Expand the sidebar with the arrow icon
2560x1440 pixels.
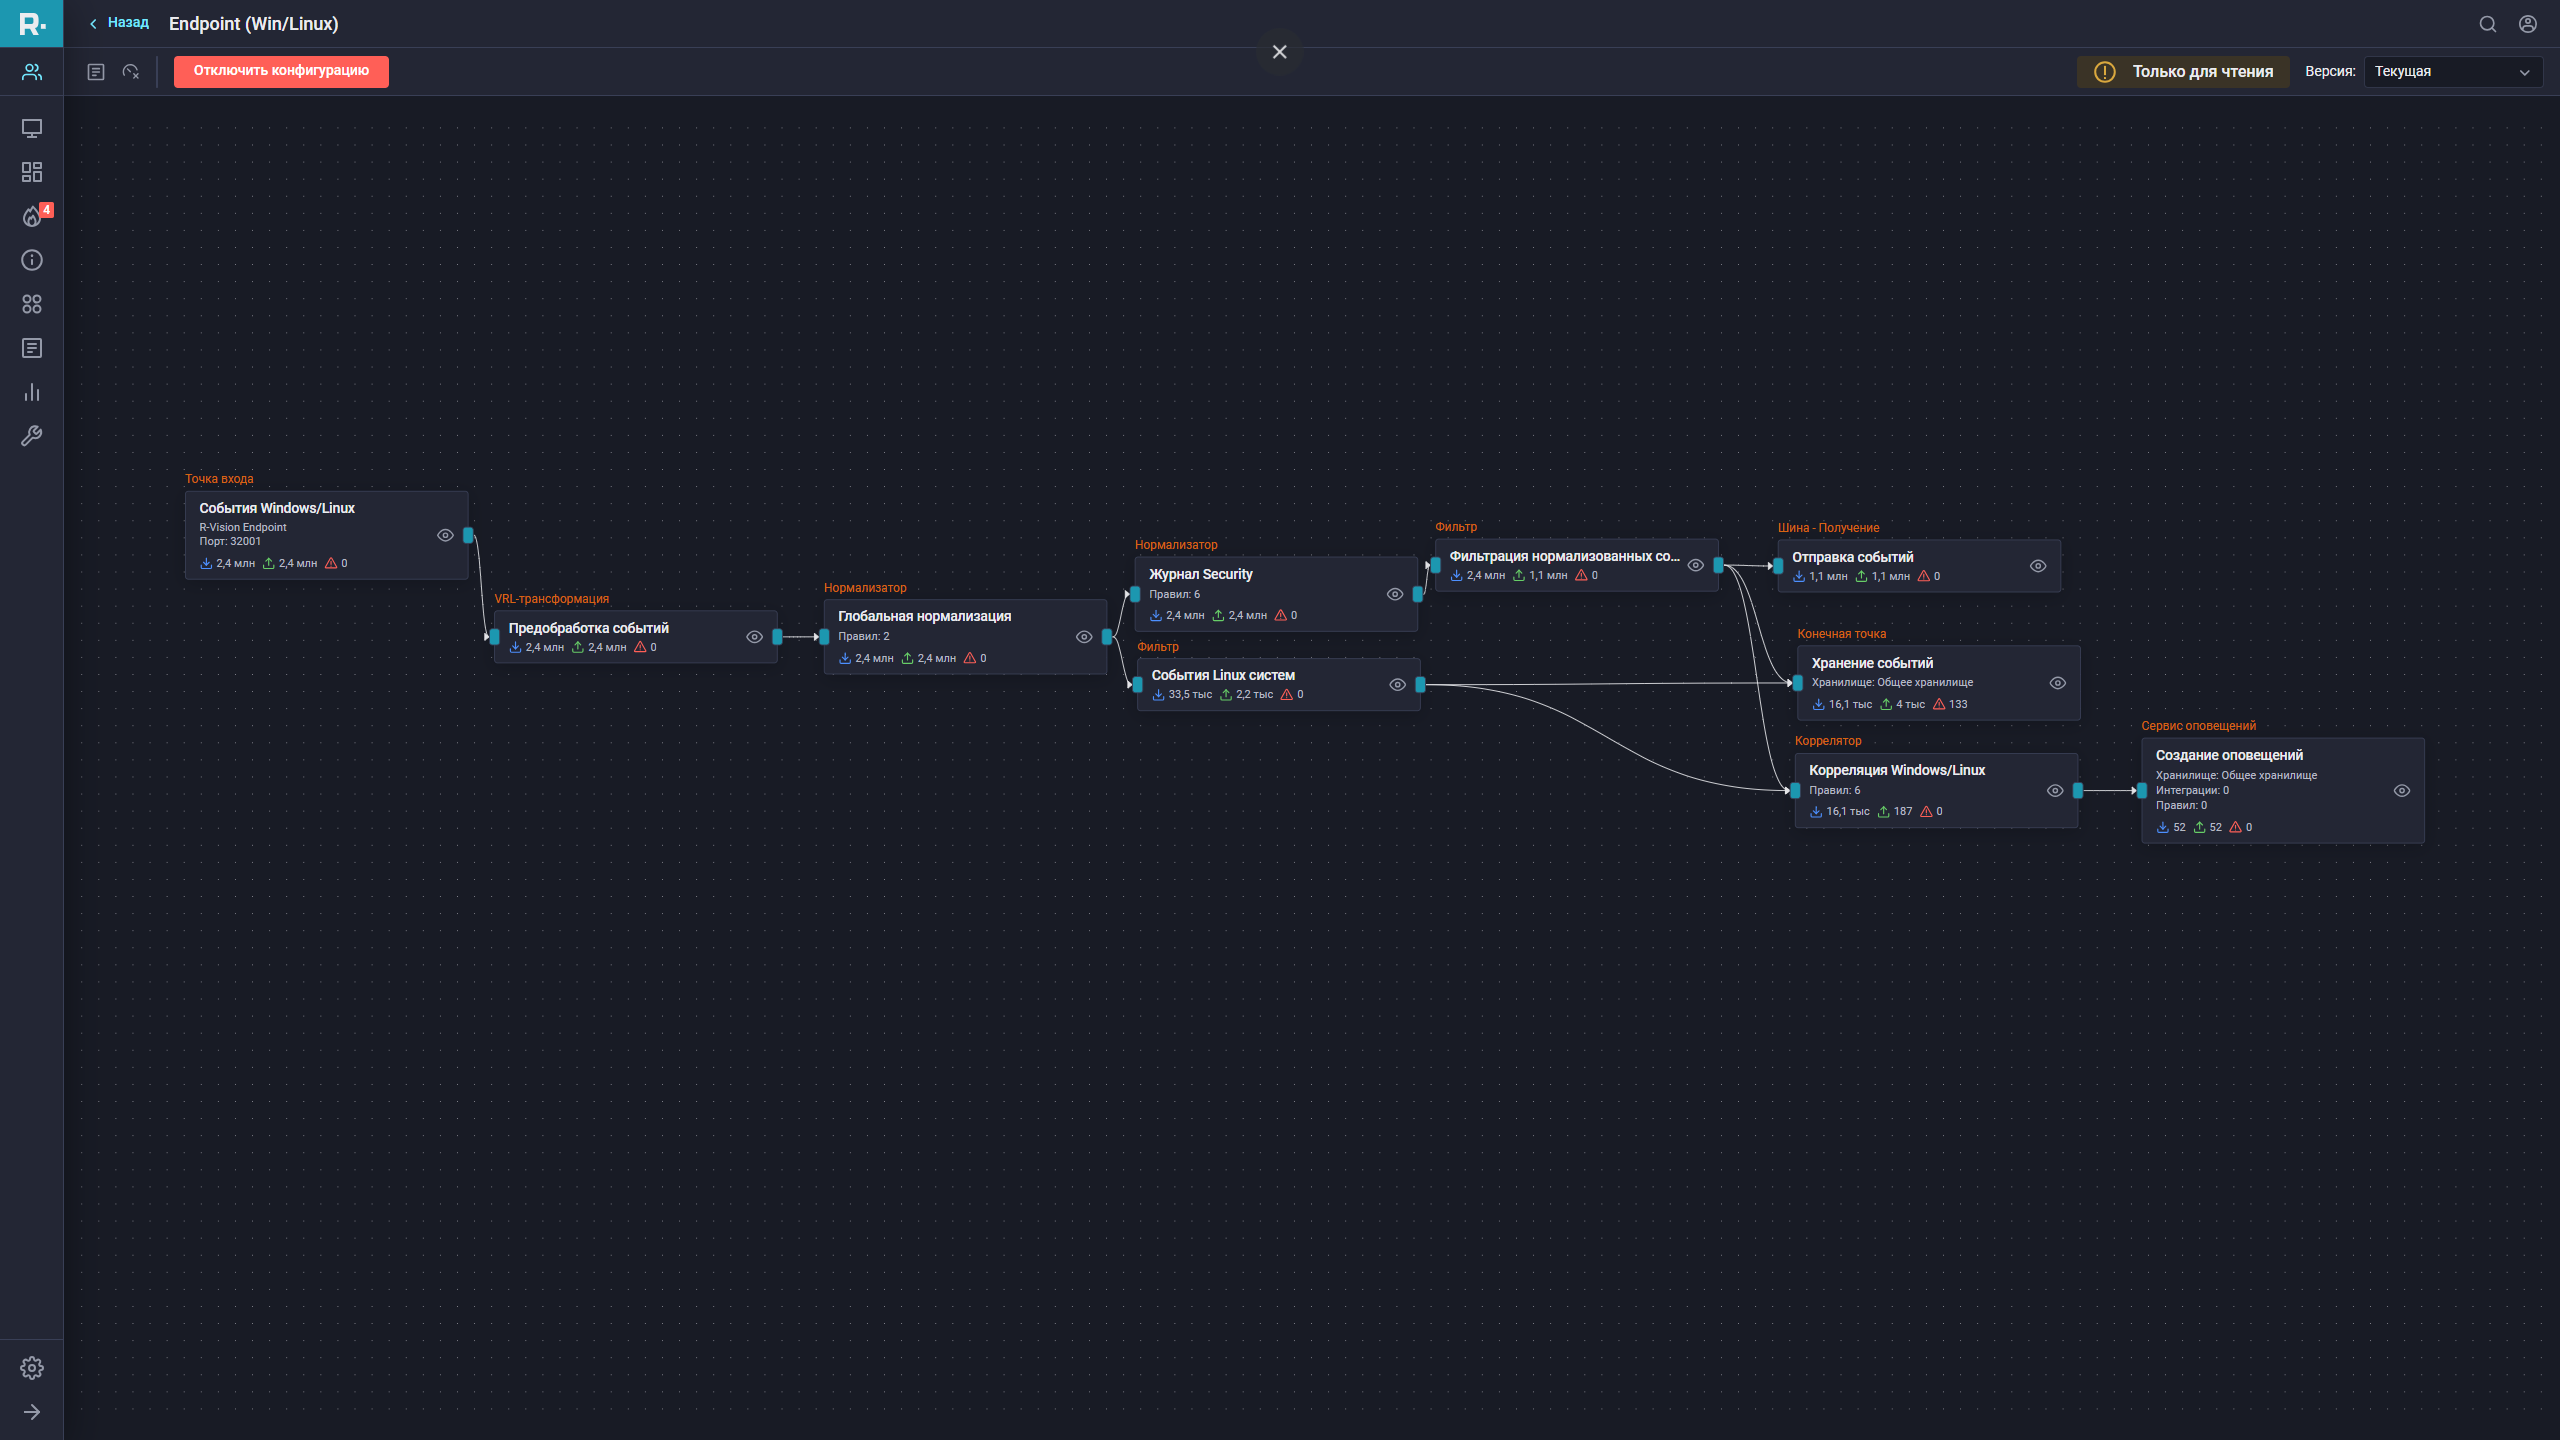click(x=32, y=1412)
